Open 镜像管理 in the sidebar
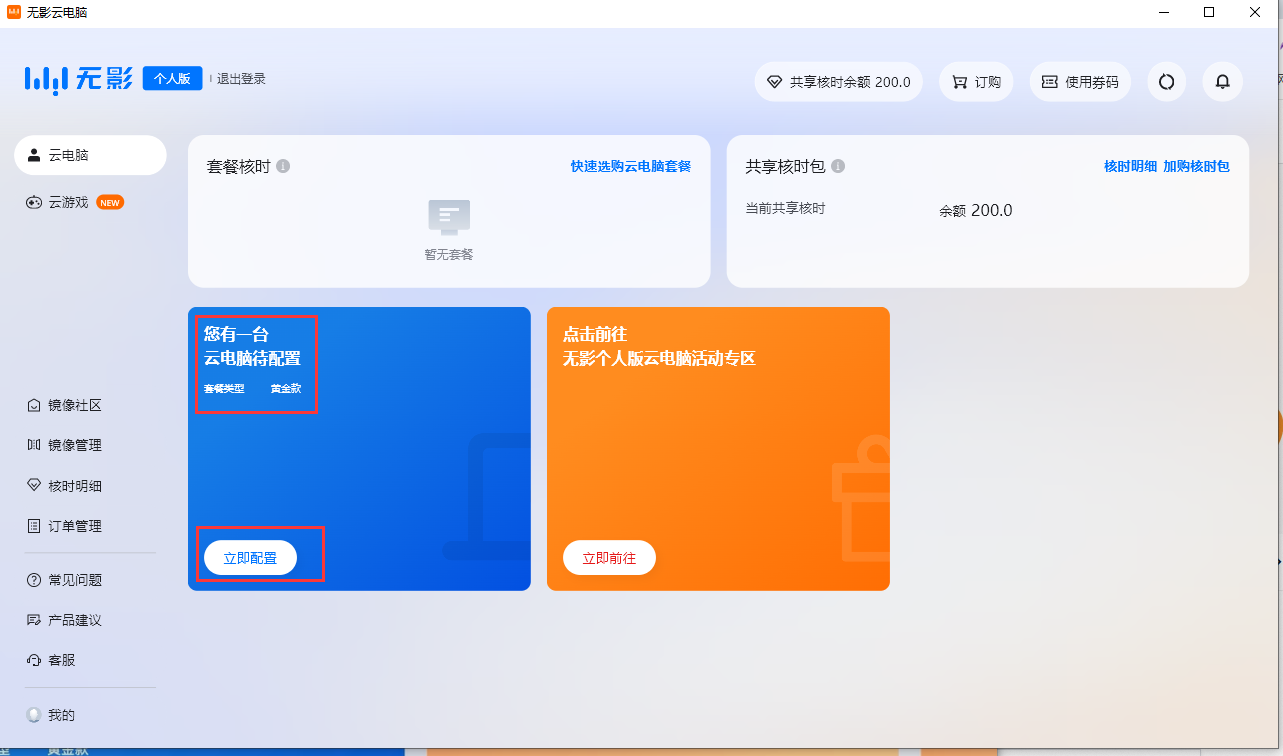The image size is (1283, 756). click(64, 445)
